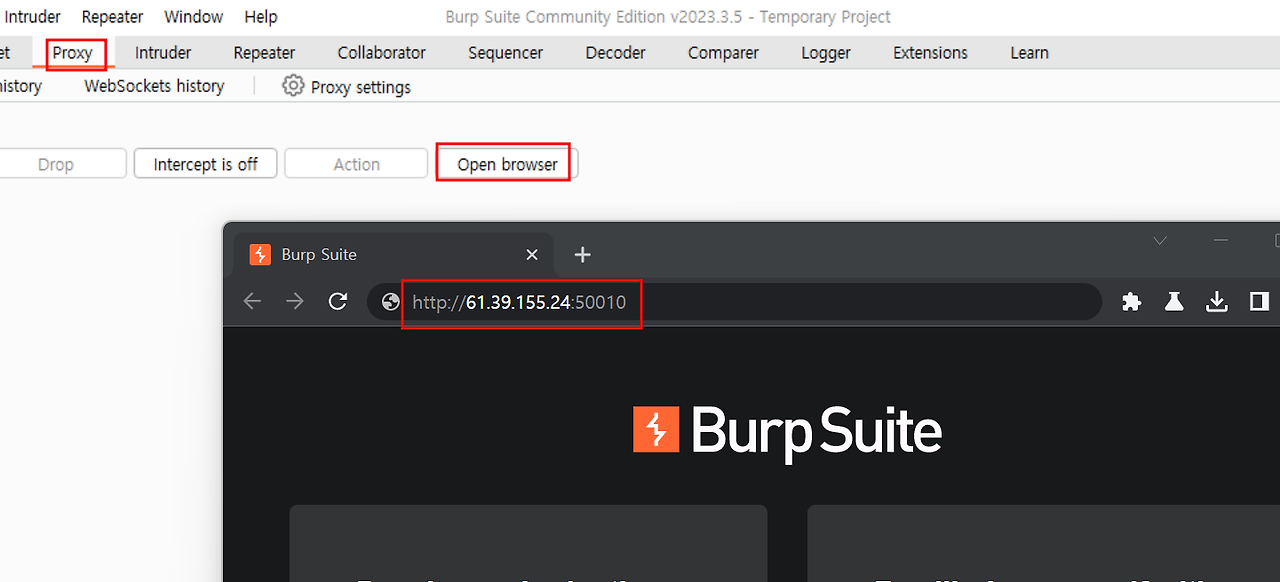Click the browser forward arrow
The width and height of the screenshot is (1280, 582).
[x=295, y=302]
